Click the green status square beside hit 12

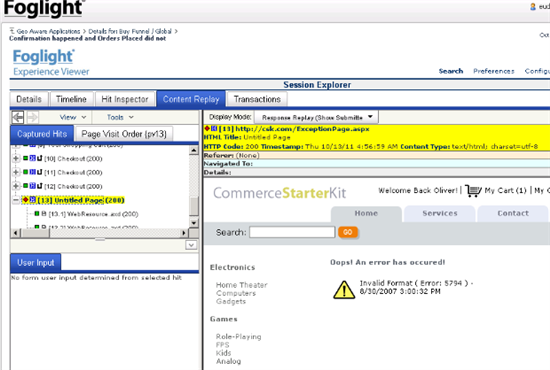click(26, 186)
